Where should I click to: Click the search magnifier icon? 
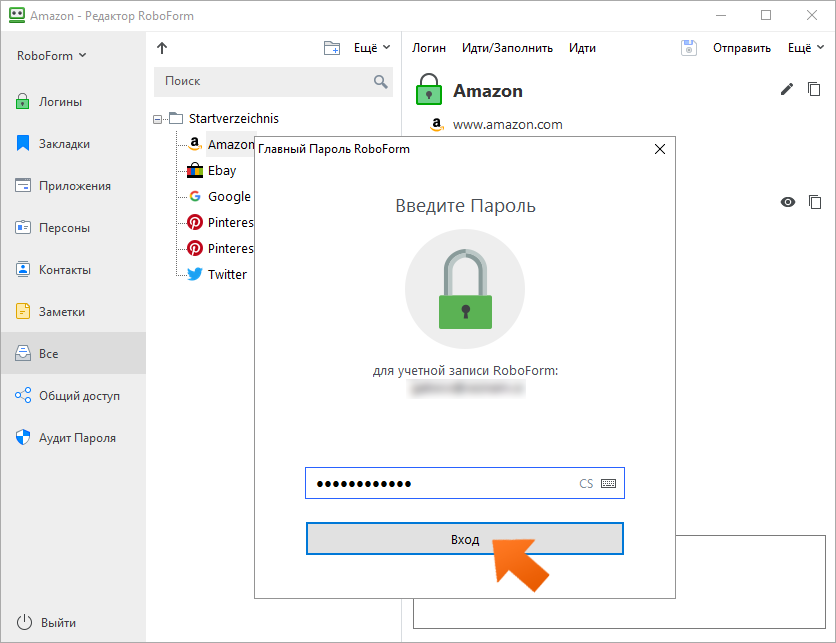coord(380,82)
